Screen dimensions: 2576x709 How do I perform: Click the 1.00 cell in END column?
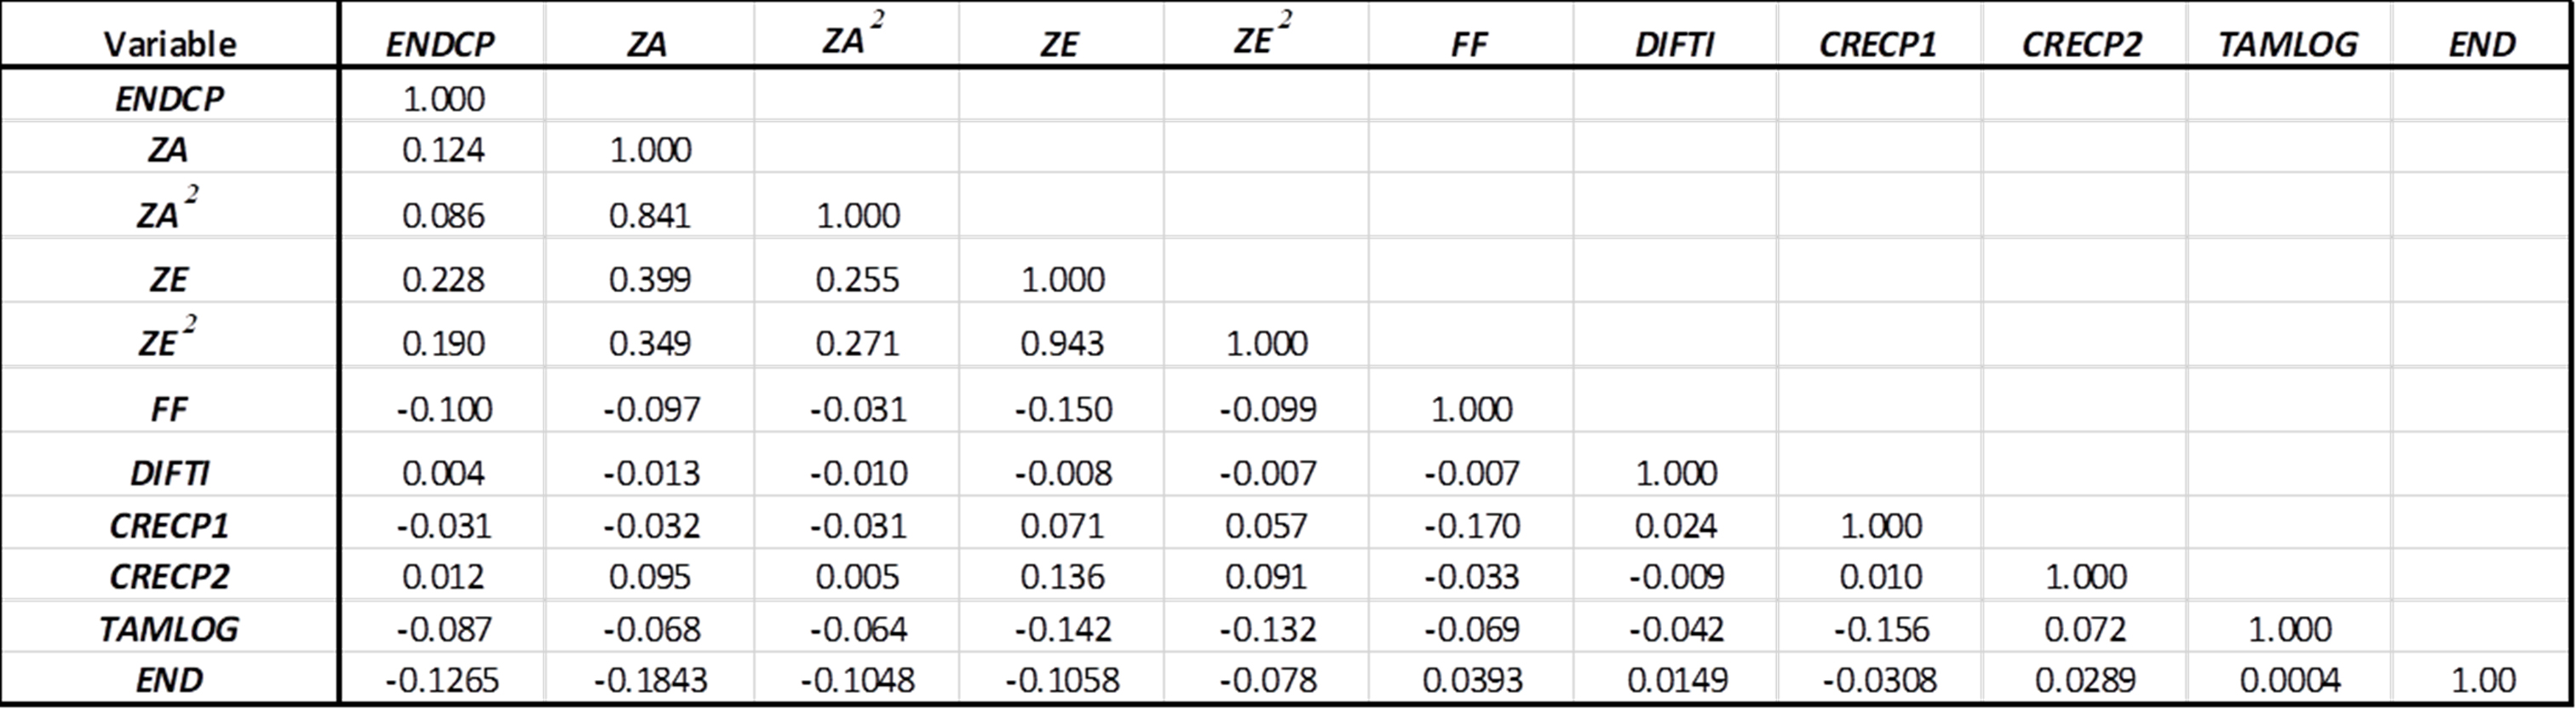click(x=2482, y=680)
